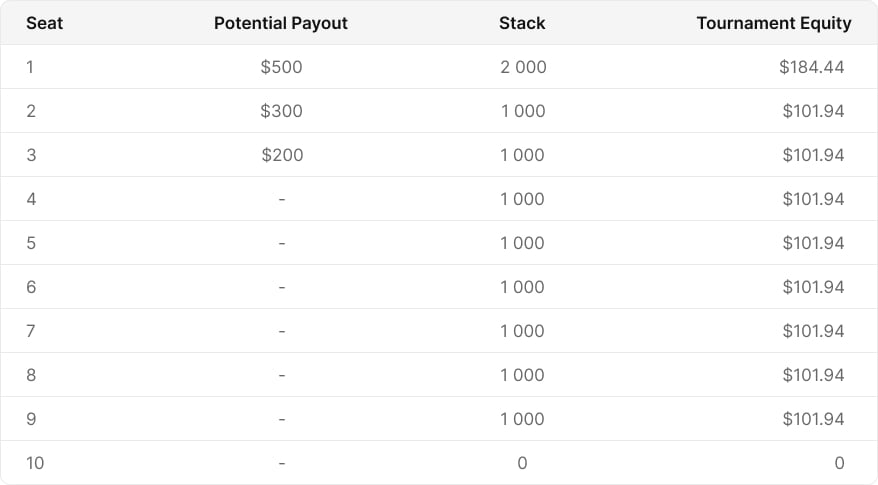
Task: Click the dash payout for seat 4
Action: [282, 199]
